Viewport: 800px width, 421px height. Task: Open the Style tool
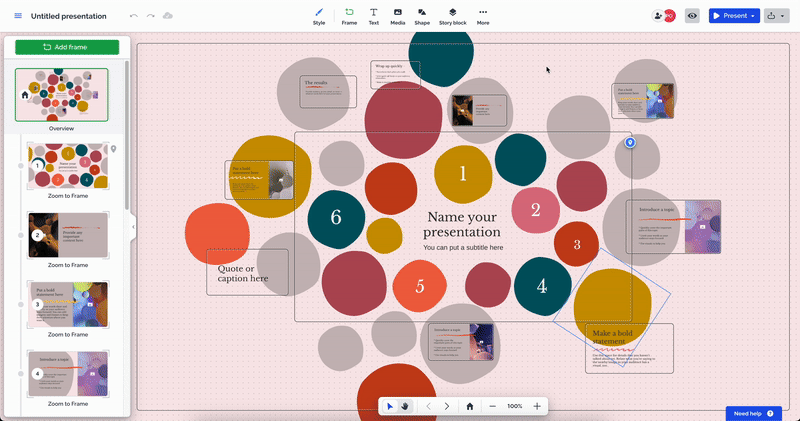click(319, 15)
